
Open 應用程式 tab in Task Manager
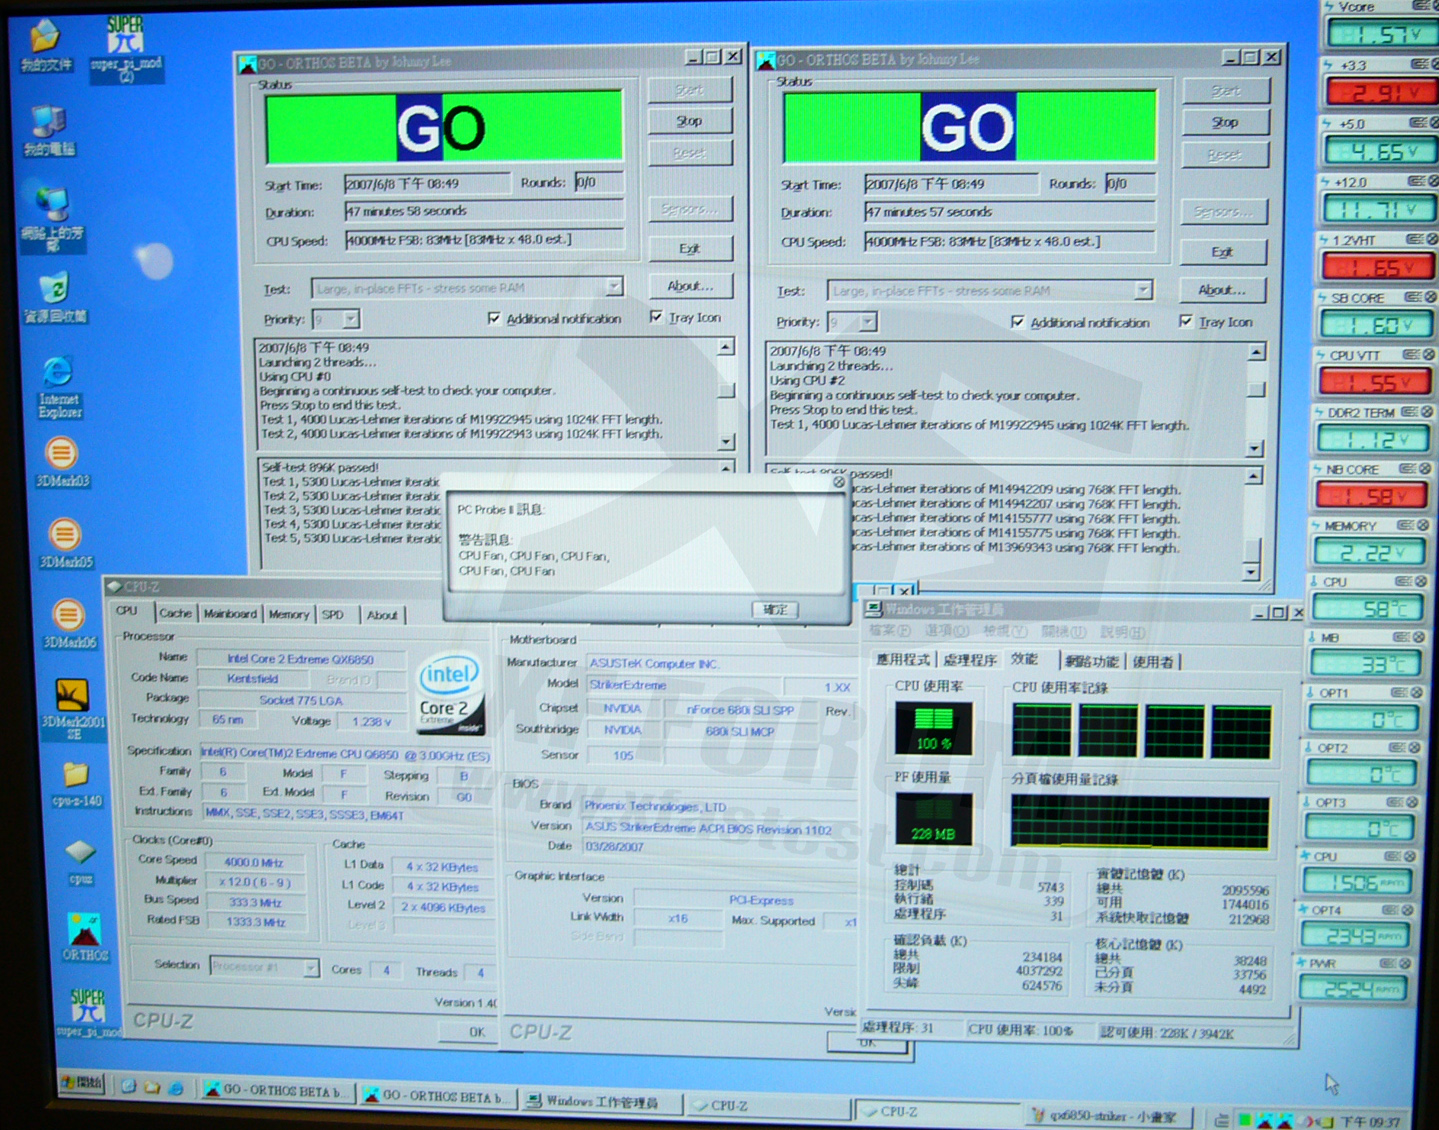(902, 660)
